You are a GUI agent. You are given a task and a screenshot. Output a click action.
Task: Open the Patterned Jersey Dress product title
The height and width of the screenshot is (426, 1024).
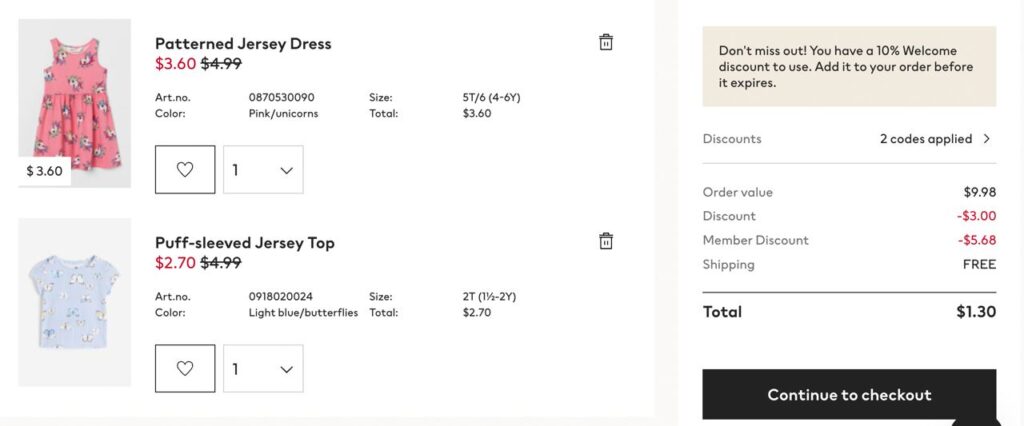(243, 44)
